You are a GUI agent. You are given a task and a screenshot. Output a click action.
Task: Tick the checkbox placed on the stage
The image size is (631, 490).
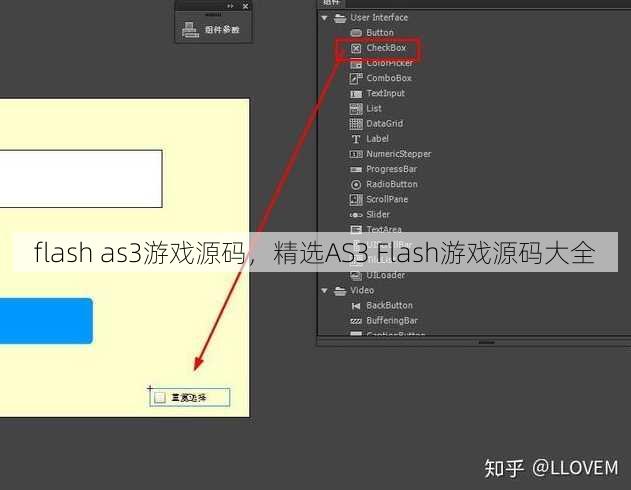(160, 398)
